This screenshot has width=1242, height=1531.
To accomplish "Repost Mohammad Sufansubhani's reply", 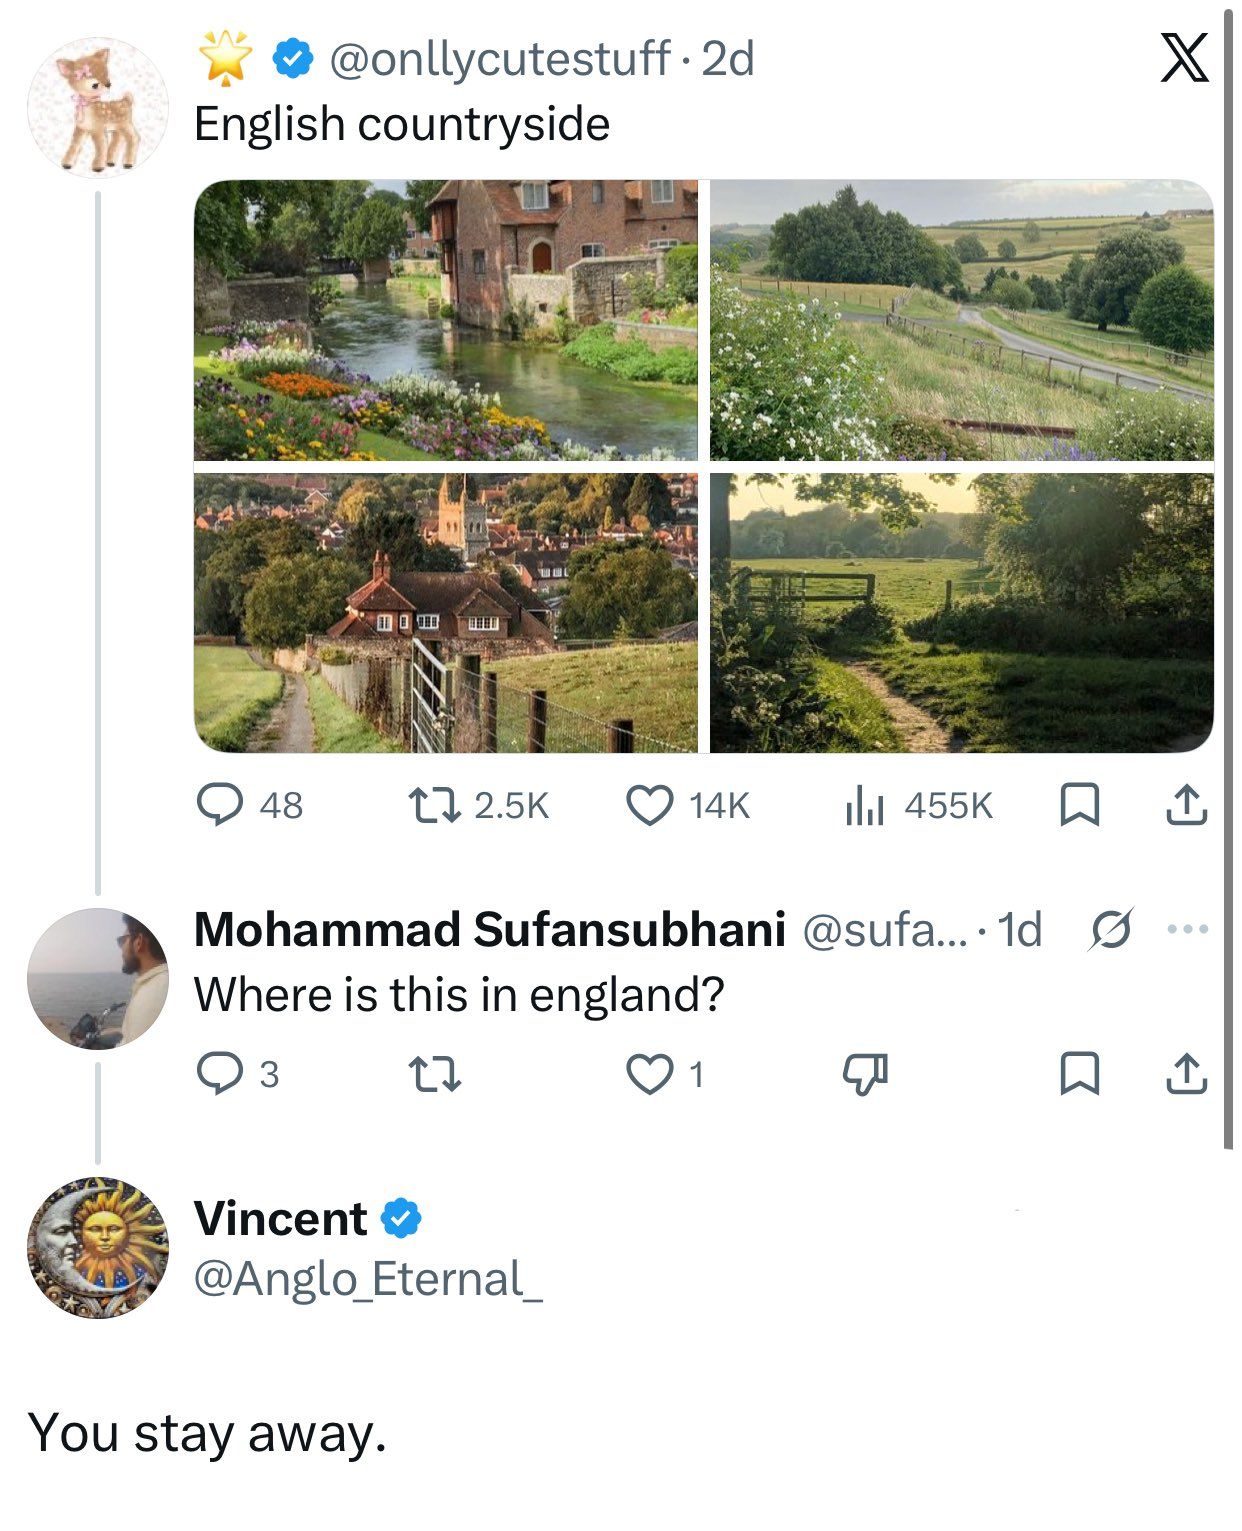I will pyautogui.click(x=435, y=1074).
